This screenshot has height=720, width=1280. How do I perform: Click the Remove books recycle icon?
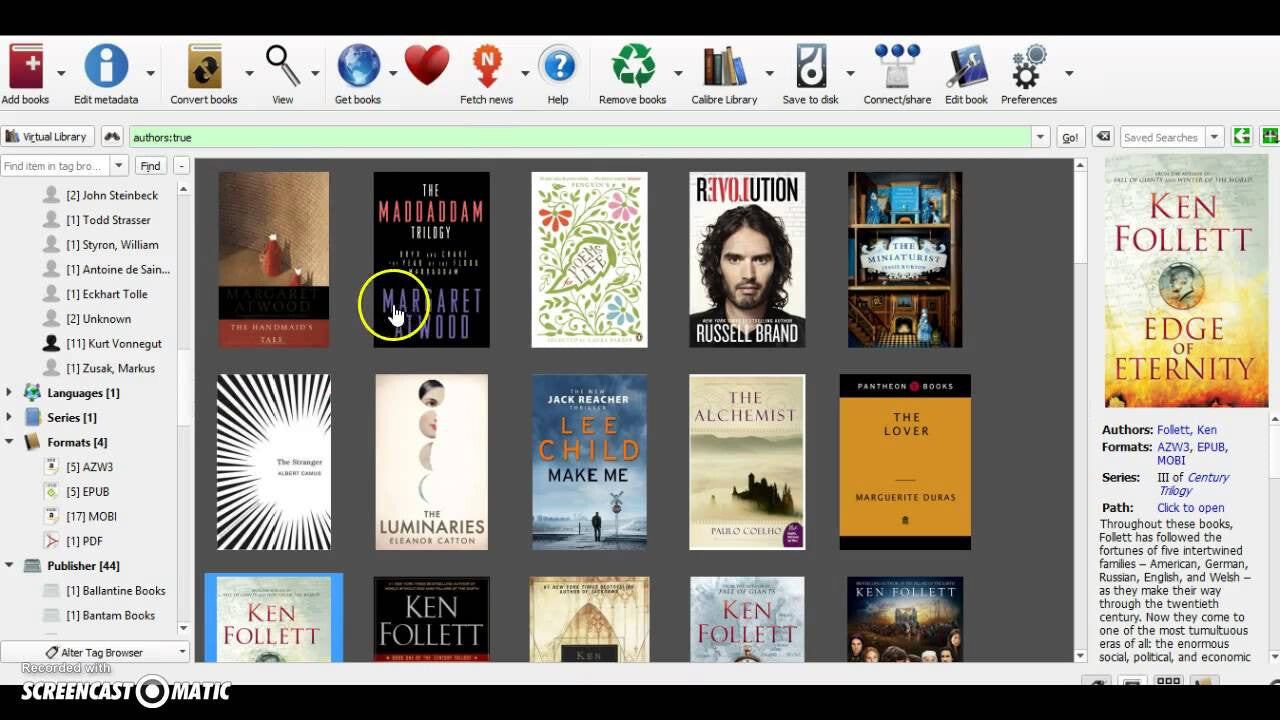(634, 62)
